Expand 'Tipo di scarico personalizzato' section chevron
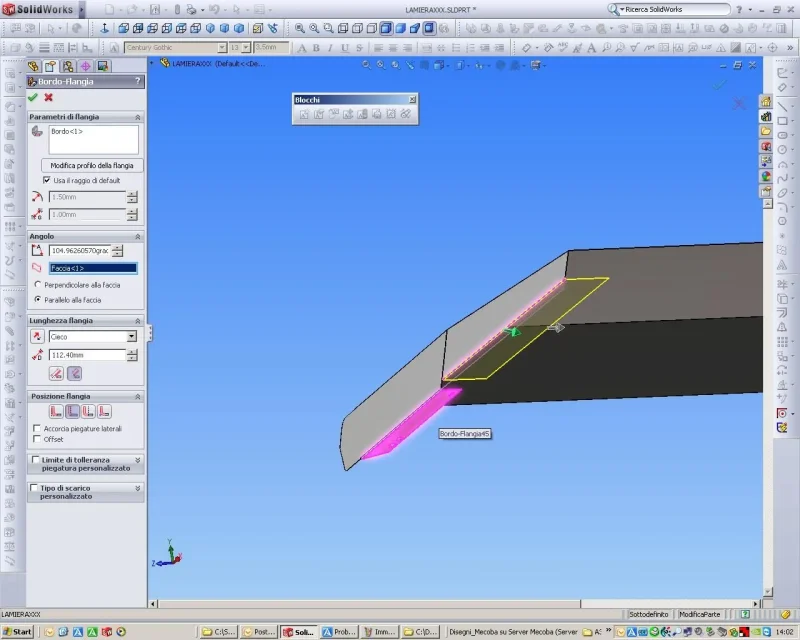The image size is (800, 640). (x=138, y=488)
